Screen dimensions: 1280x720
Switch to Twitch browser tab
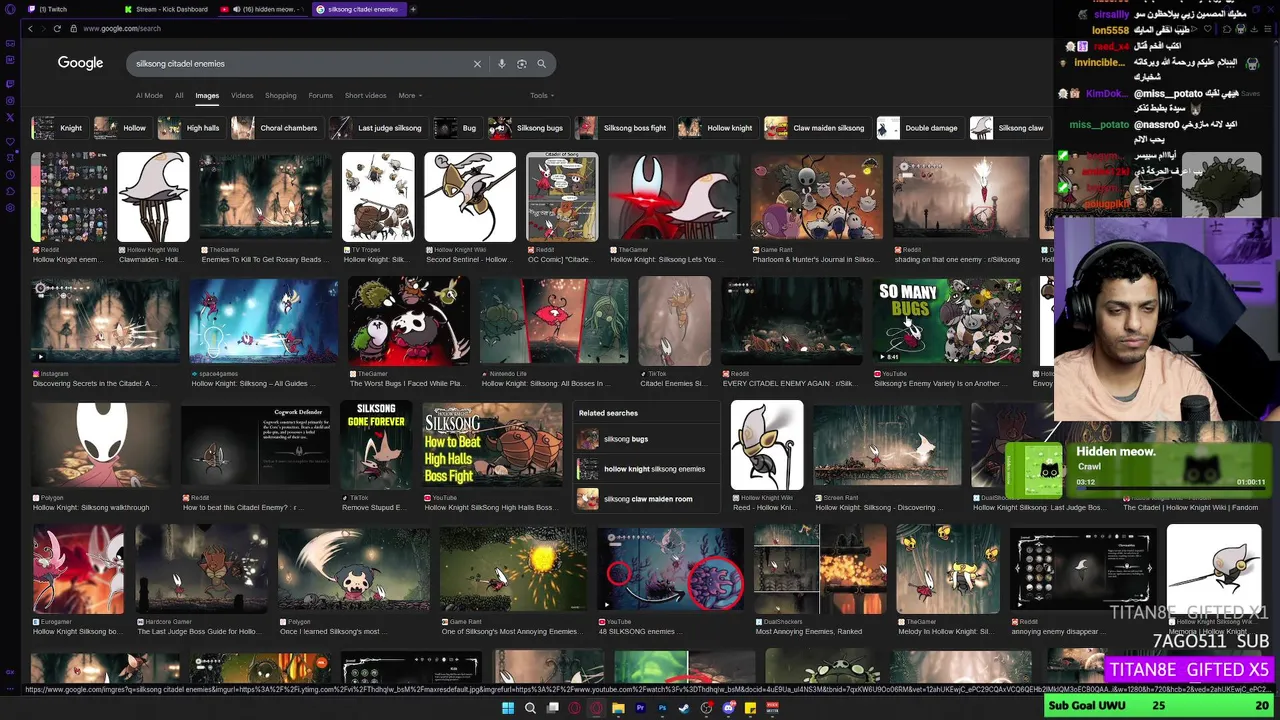pos(68,9)
